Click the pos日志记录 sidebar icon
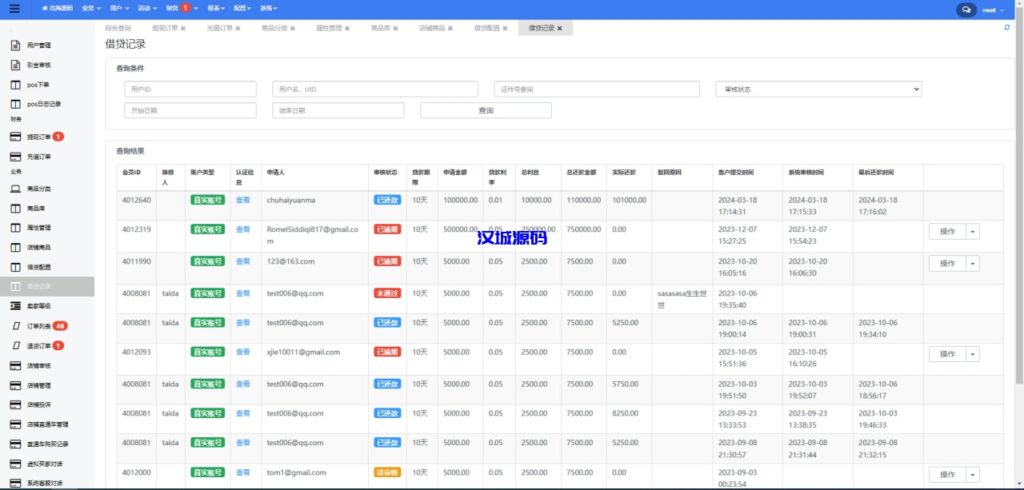The image size is (1024, 490). point(16,105)
